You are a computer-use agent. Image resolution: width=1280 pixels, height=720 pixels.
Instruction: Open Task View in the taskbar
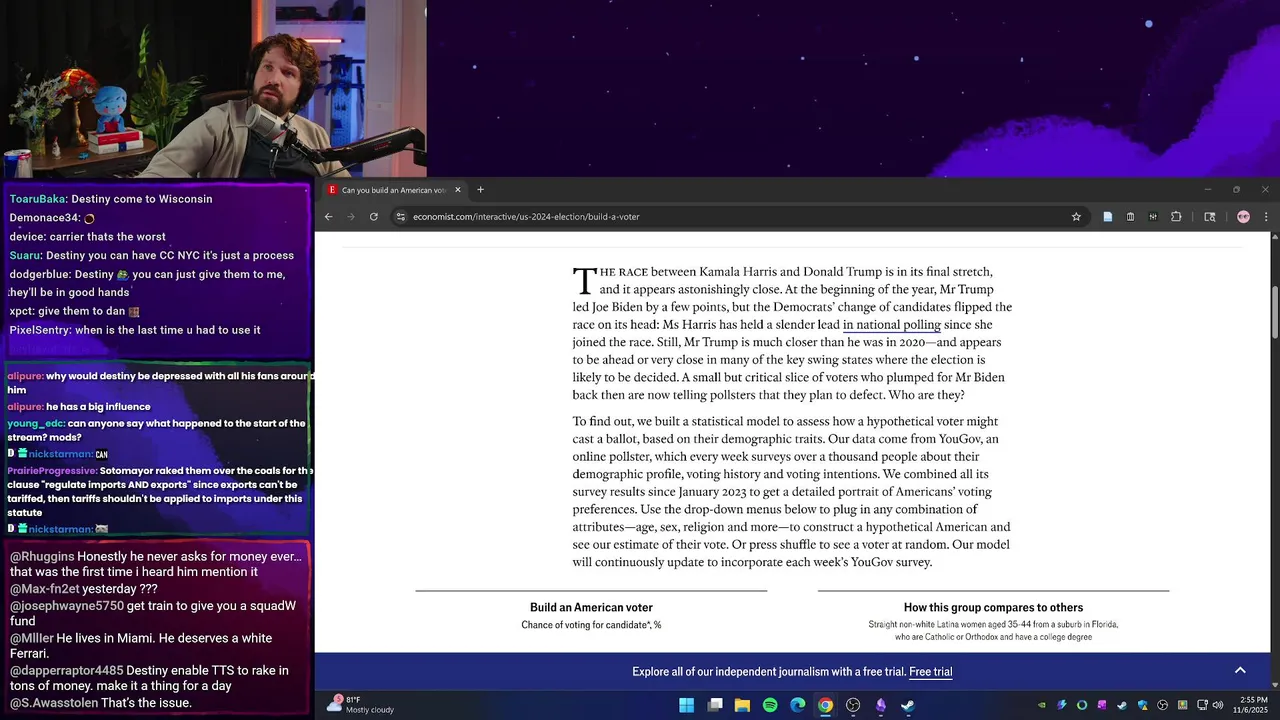[715, 705]
